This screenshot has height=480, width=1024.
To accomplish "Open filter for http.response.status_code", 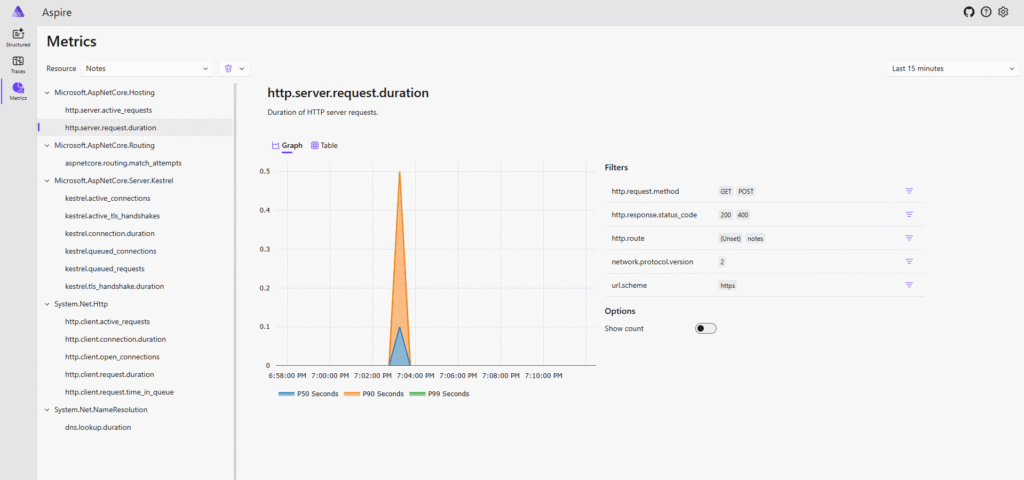I will [908, 214].
